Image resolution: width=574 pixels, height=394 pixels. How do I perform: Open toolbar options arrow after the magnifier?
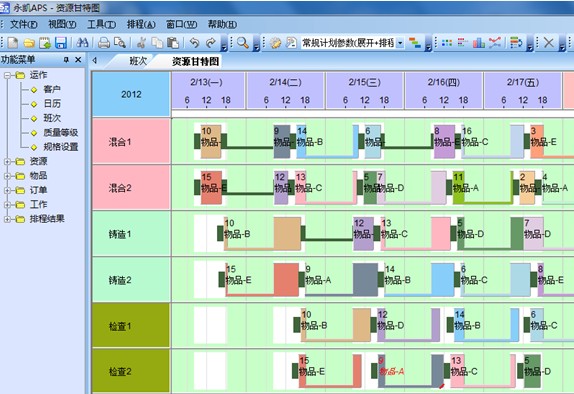256,44
